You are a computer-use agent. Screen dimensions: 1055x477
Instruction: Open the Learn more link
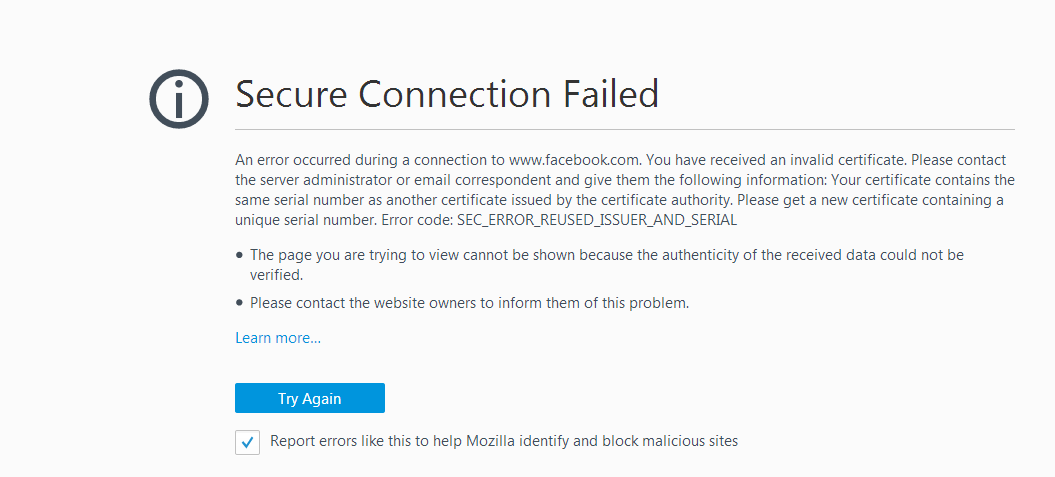278,338
